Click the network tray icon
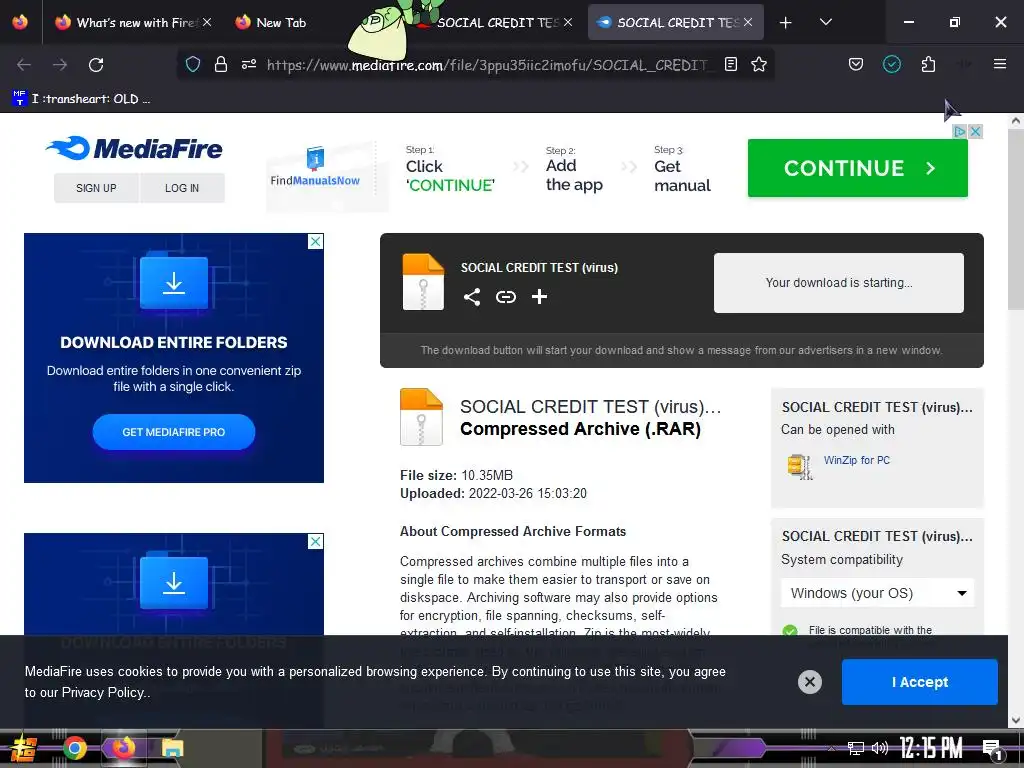 click(x=856, y=748)
